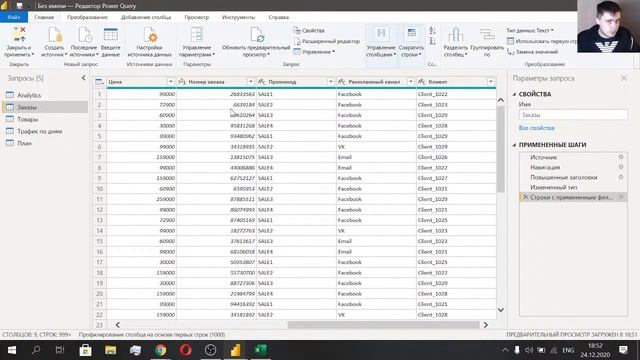The width and height of the screenshot is (640, 360).
Task: Open gear for Повышенные заголовки step
Action: click(621, 177)
